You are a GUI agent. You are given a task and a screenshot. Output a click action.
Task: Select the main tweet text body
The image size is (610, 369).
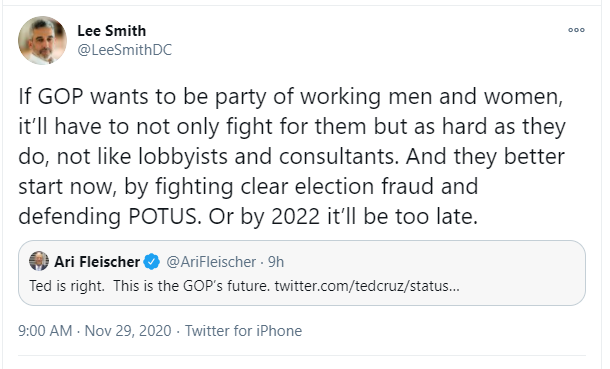[x=292, y=156]
